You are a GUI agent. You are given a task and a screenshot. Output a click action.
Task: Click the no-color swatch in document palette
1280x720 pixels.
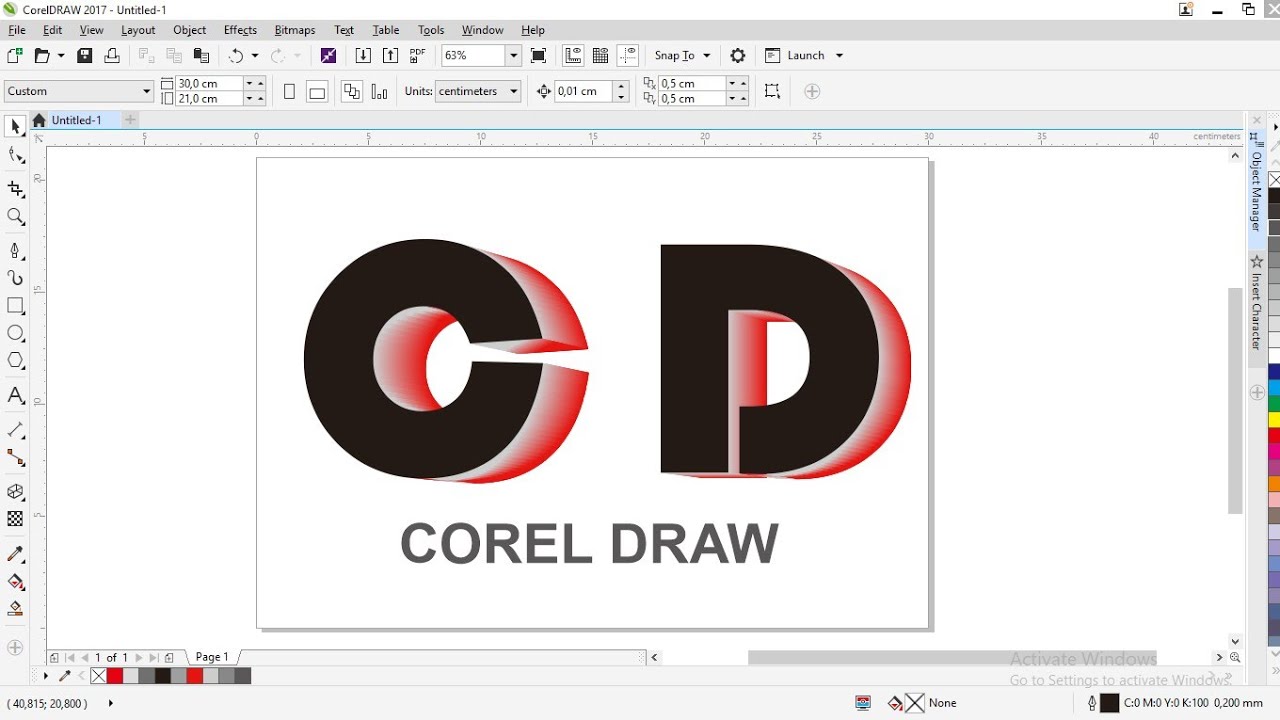[x=98, y=676]
